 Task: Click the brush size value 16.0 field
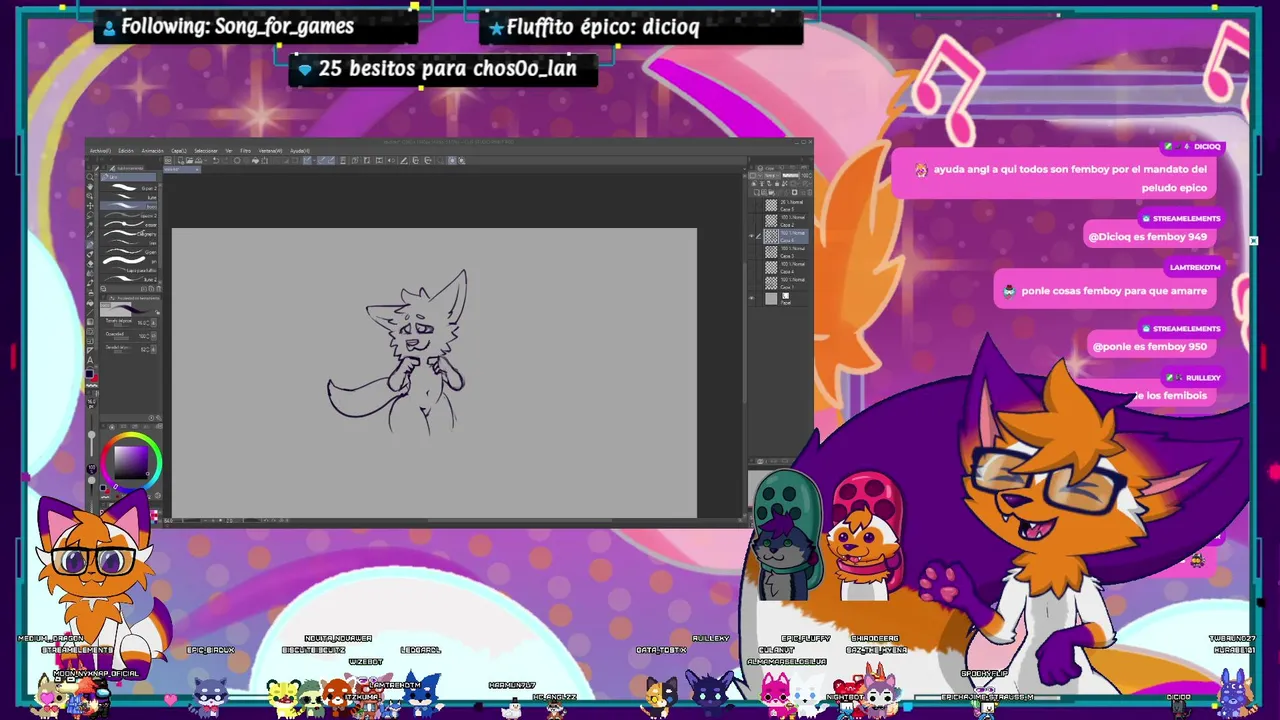pos(141,323)
